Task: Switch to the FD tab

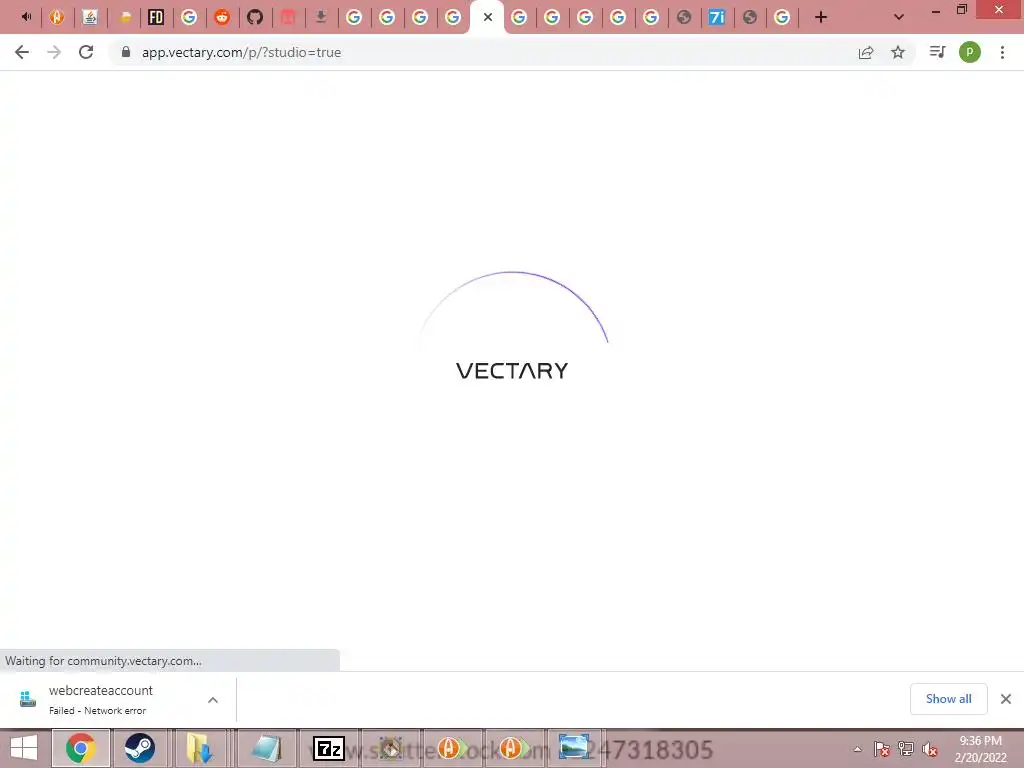Action: tap(156, 18)
